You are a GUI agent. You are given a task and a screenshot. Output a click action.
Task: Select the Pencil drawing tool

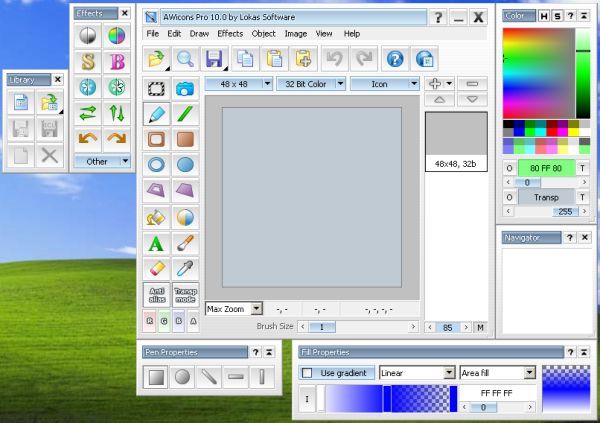pyautogui.click(x=157, y=114)
